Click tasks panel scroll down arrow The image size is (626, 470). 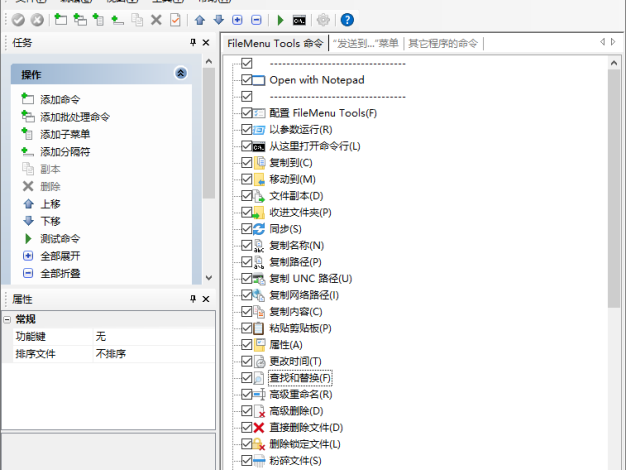pyautogui.click(x=208, y=278)
